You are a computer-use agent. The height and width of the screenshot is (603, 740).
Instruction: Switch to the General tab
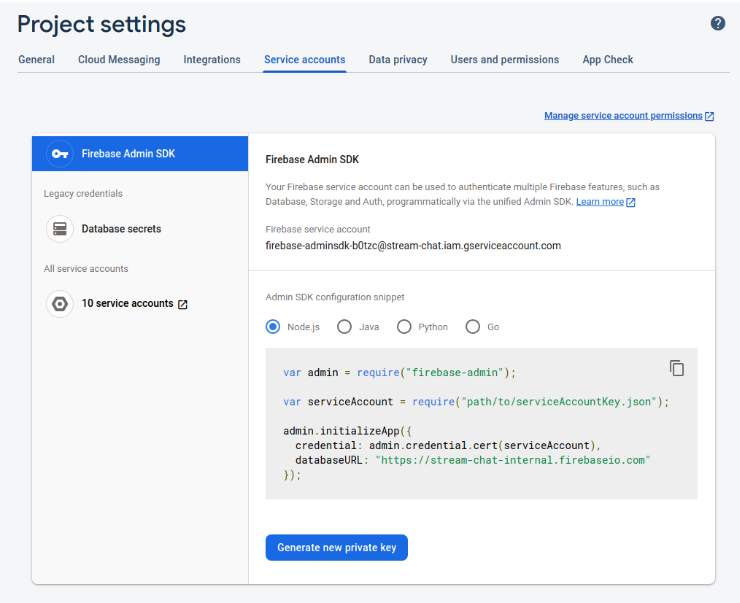pyautogui.click(x=36, y=59)
